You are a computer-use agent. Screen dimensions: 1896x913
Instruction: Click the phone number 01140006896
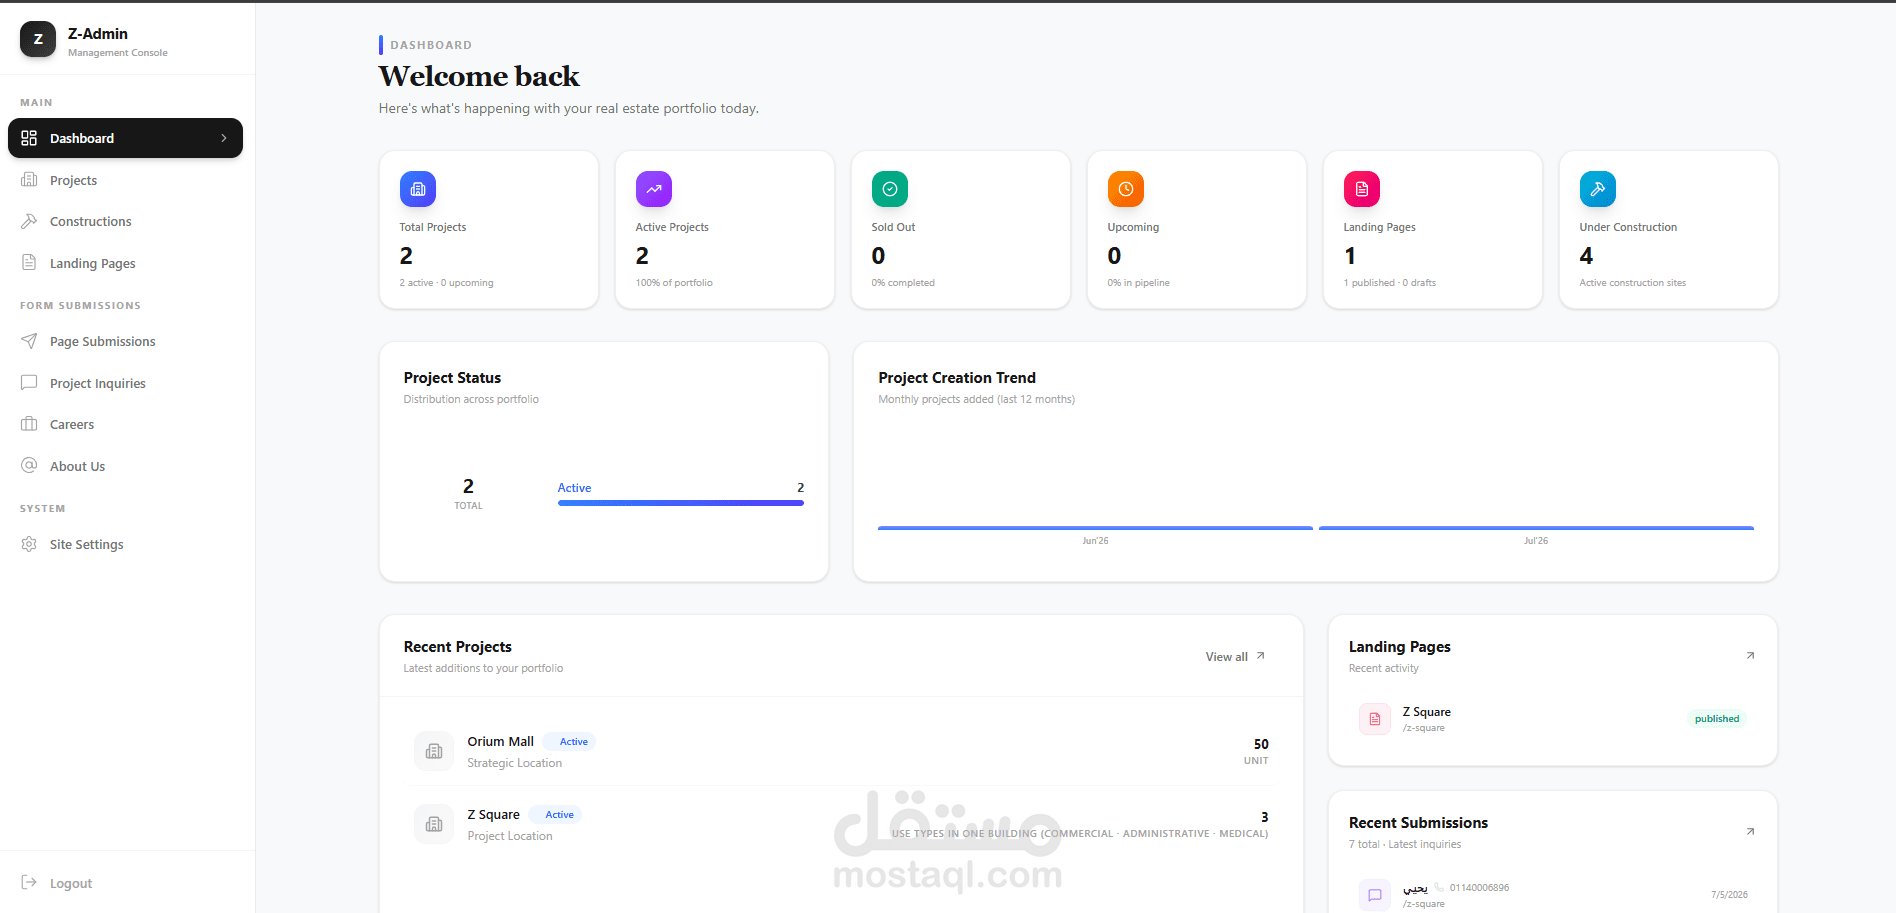point(1479,888)
